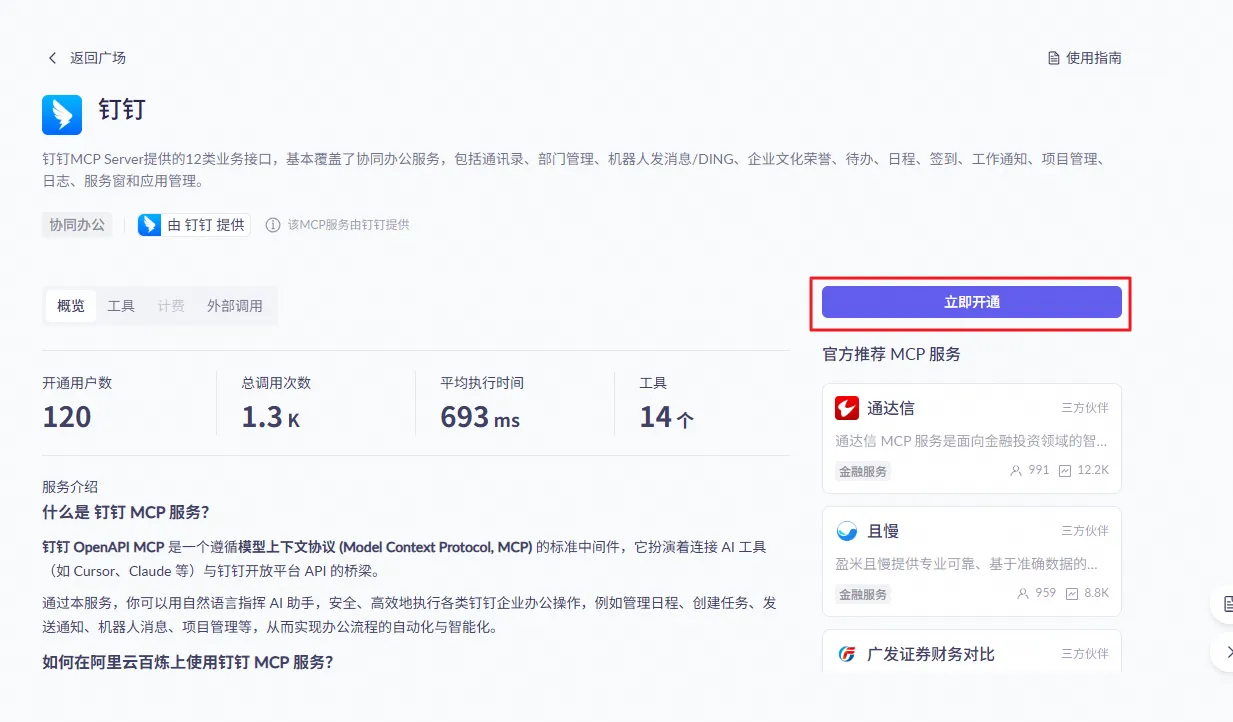Click the call count icon beside 8.8K
Screen dimensions: 1233x722
coord(1072,593)
